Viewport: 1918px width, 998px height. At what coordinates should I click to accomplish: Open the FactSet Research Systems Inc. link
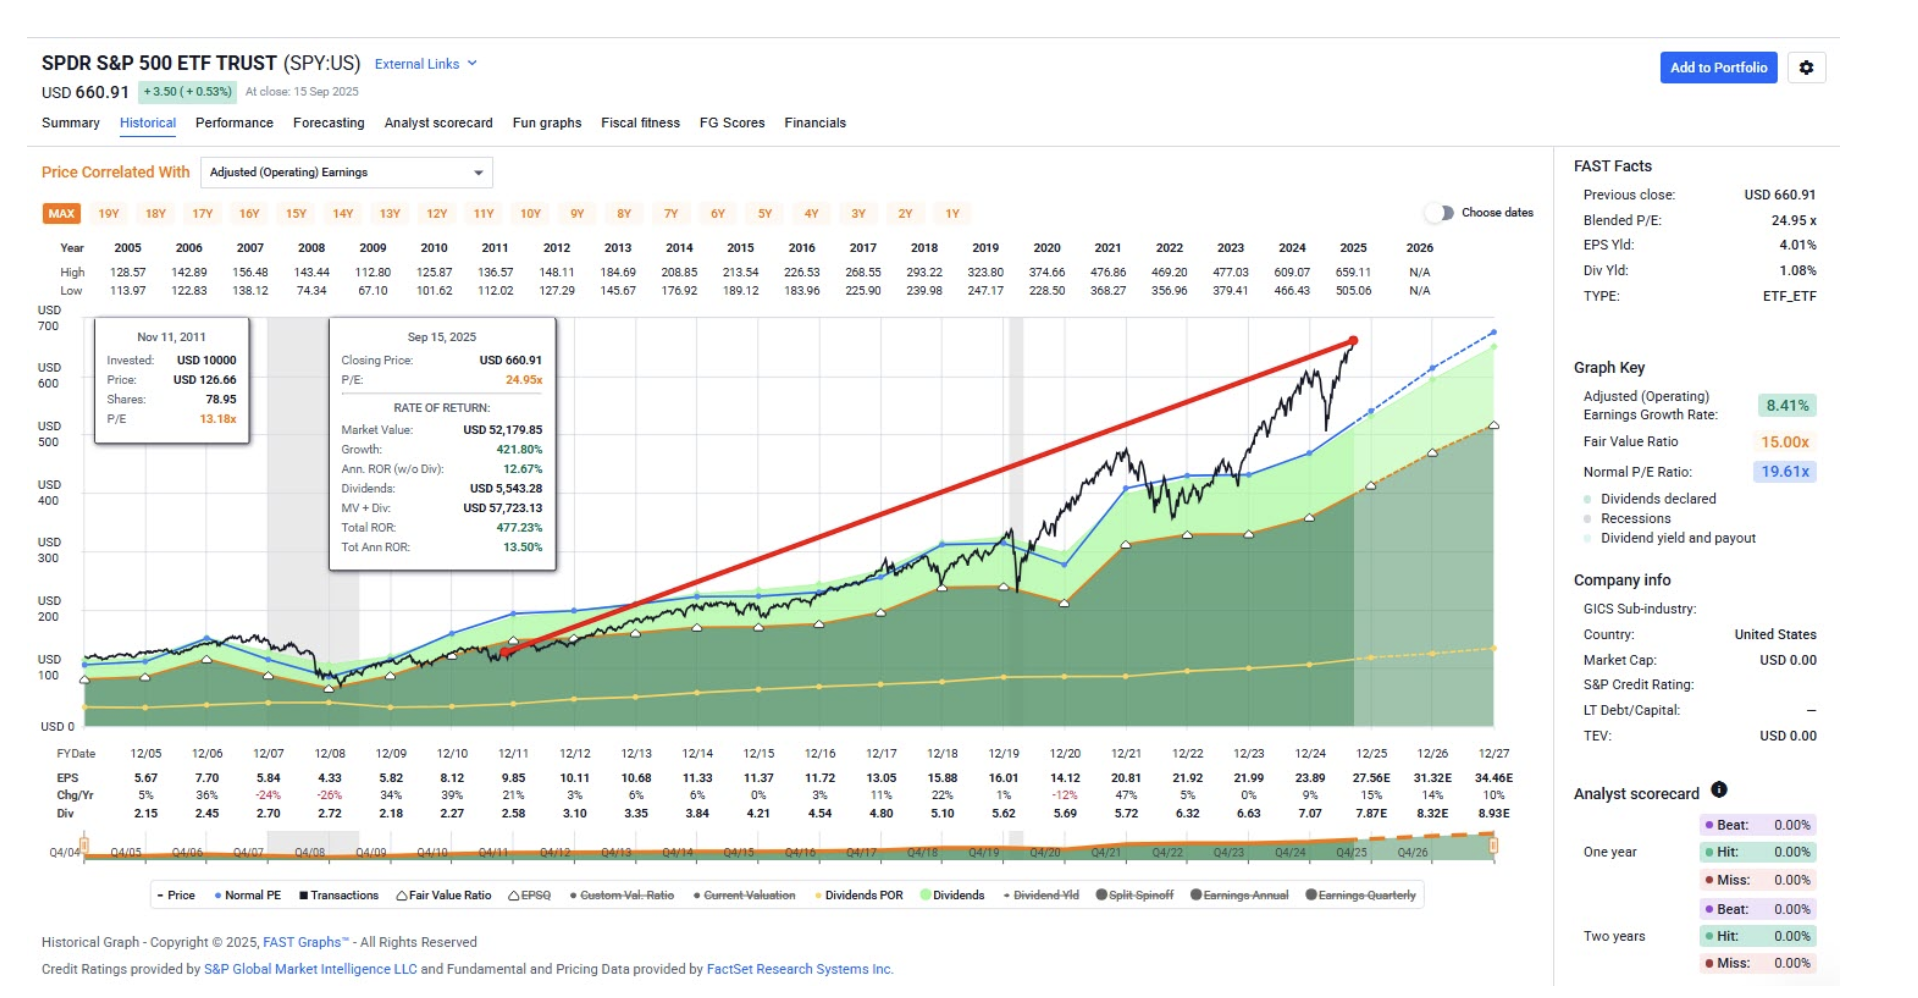point(800,969)
